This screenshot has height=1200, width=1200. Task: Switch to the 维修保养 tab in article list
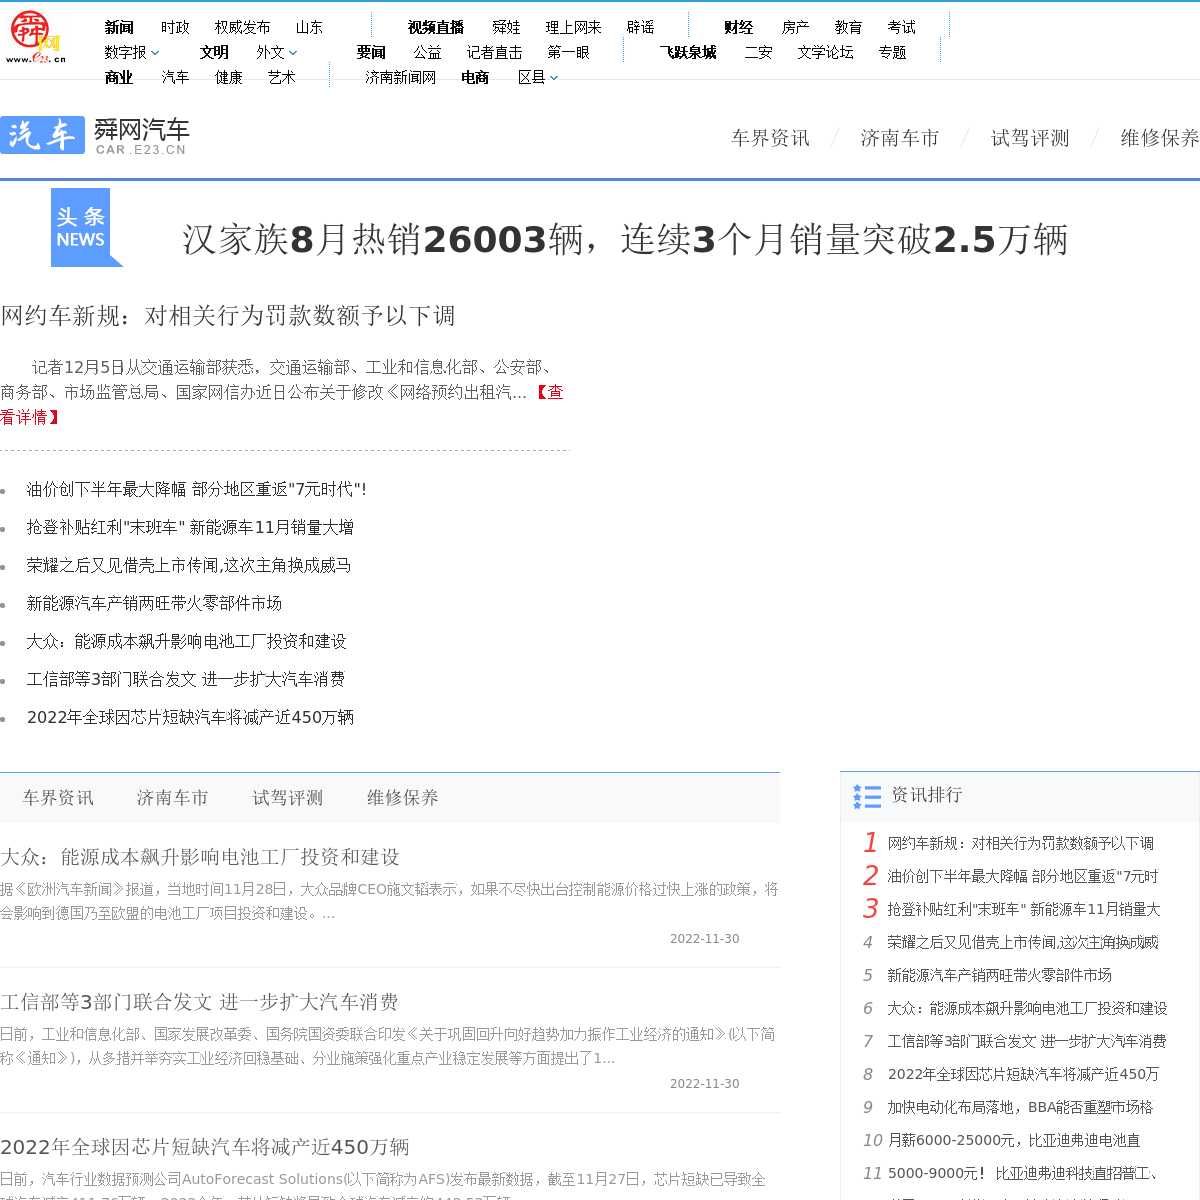(402, 798)
